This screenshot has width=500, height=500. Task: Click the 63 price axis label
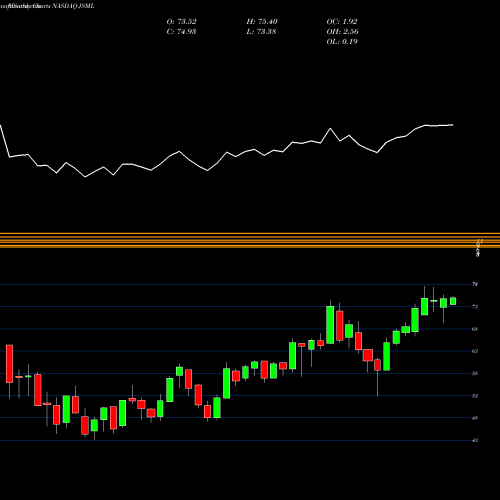(475, 351)
